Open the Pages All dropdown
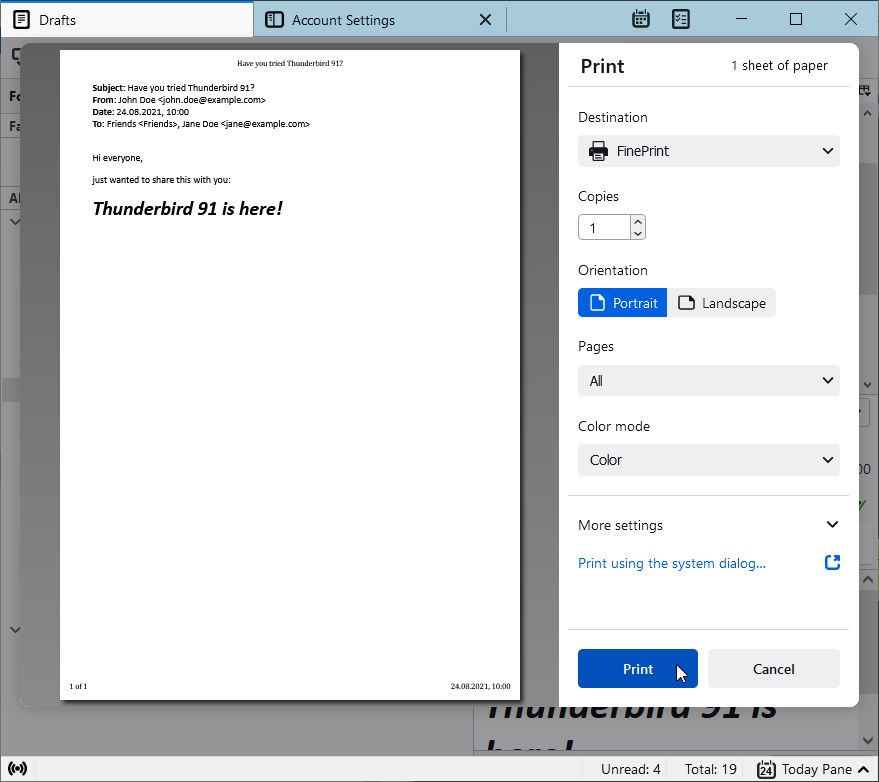879x782 pixels. coord(709,381)
